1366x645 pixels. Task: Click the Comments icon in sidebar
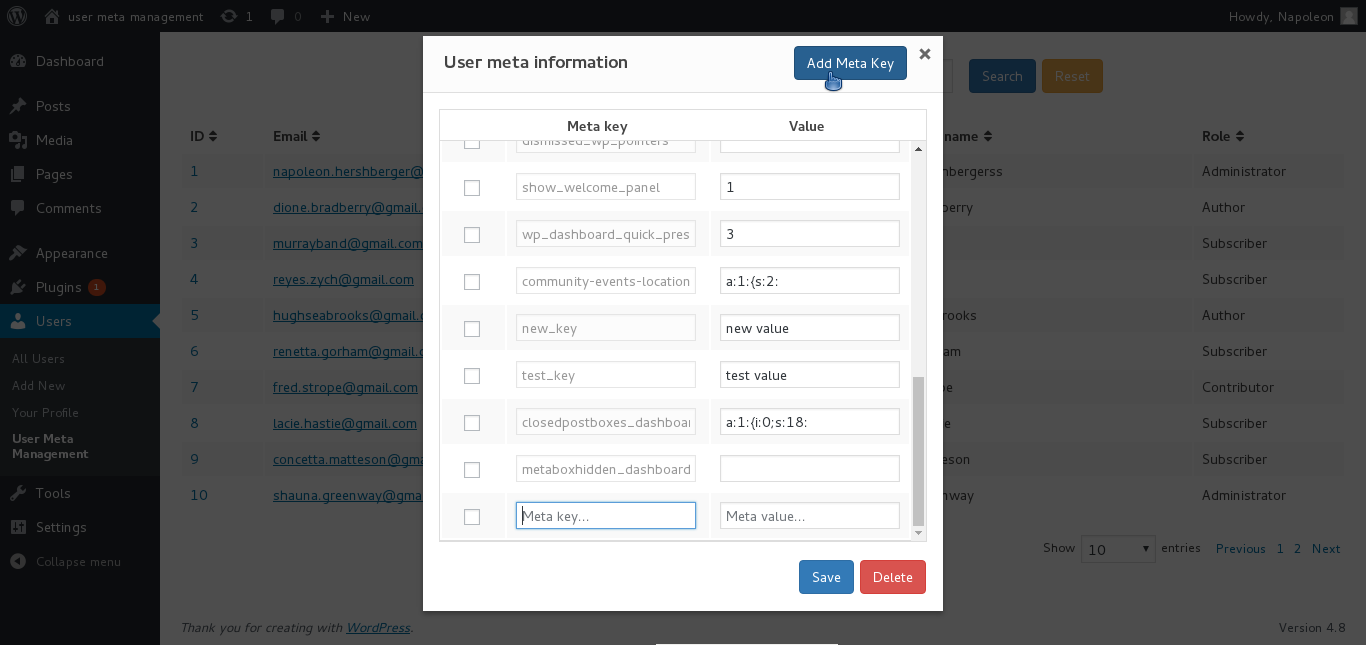18,208
